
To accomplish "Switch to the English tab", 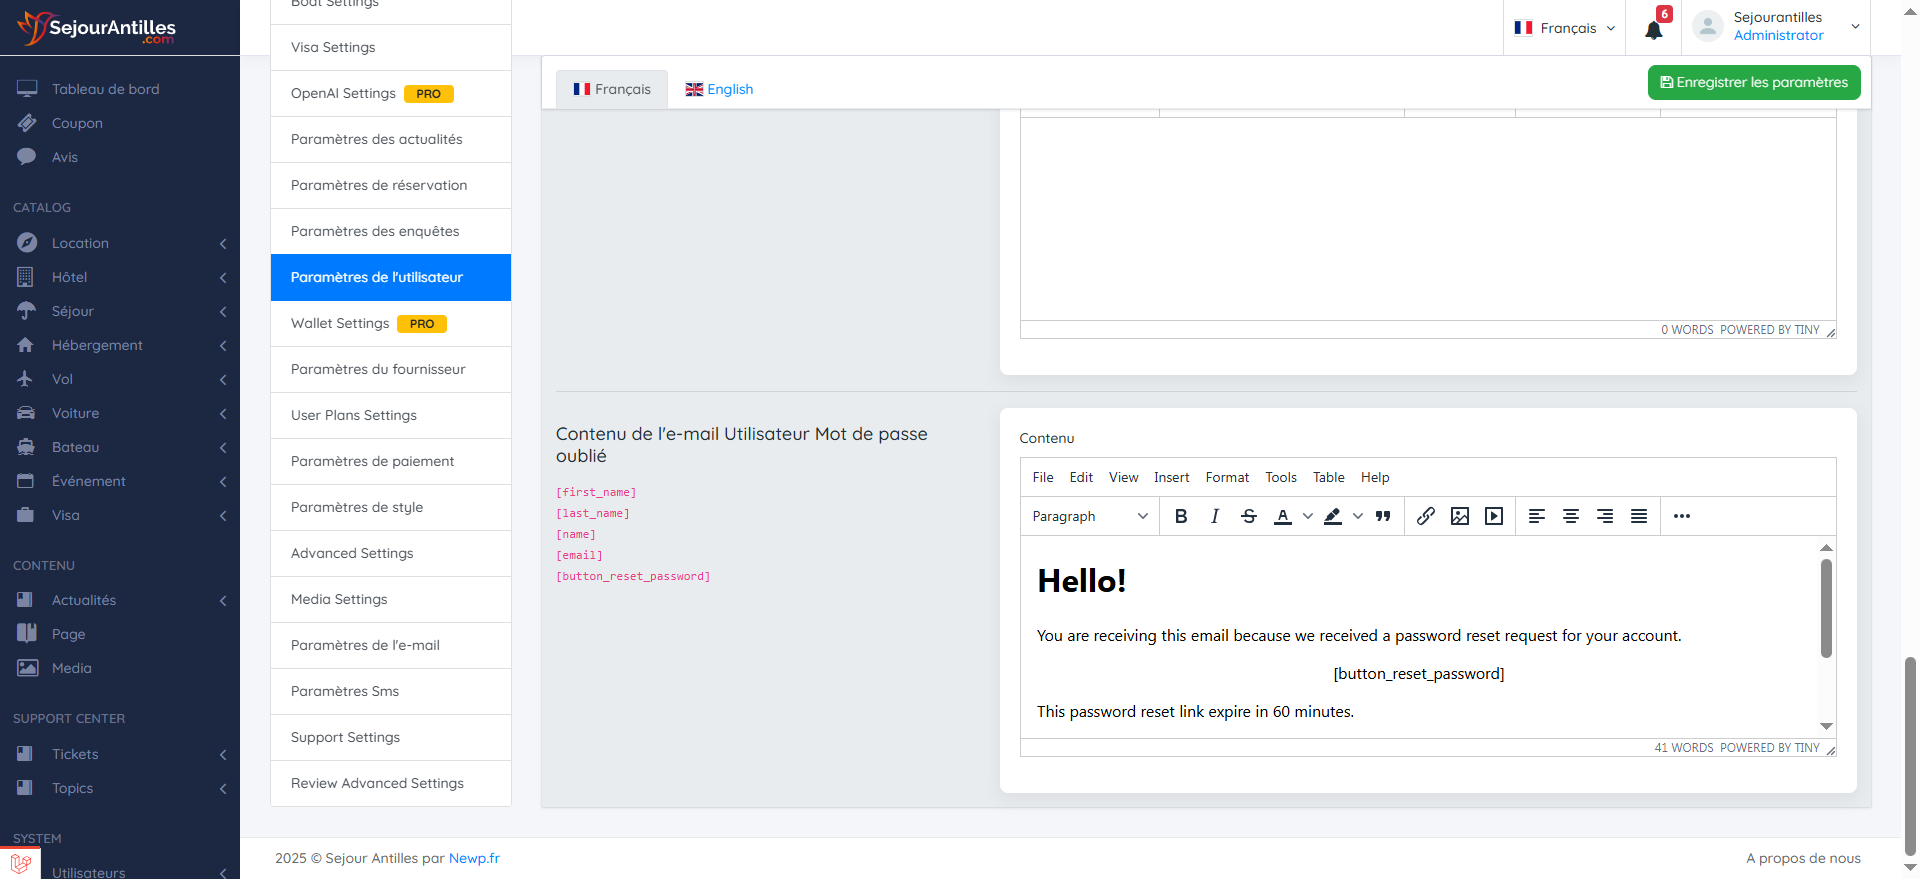I will (719, 89).
